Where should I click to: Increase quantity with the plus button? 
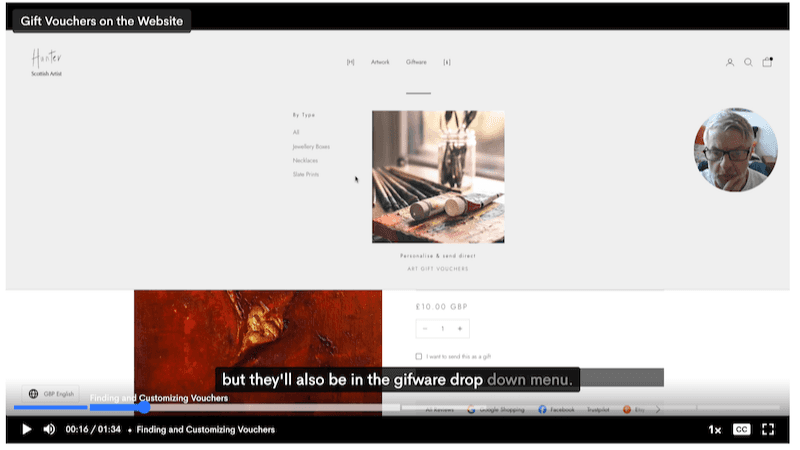[459, 329]
